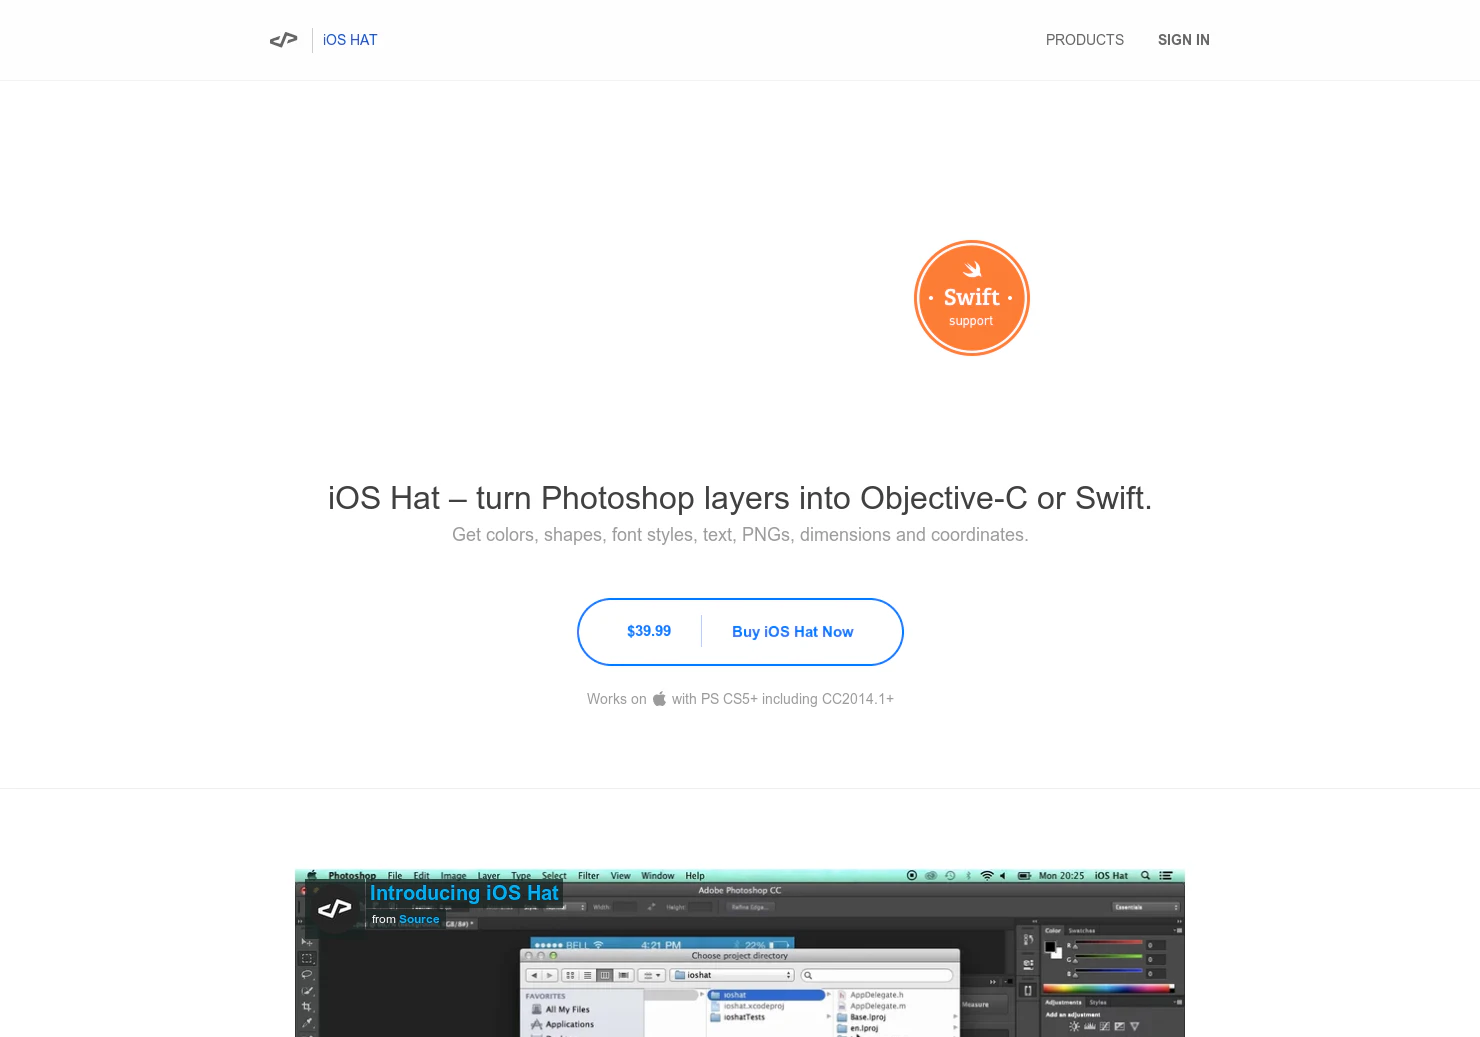Viewport: 1480px width, 1037px height.
Task: Click the Buy iOS Hat Now button
Action: [x=792, y=632]
